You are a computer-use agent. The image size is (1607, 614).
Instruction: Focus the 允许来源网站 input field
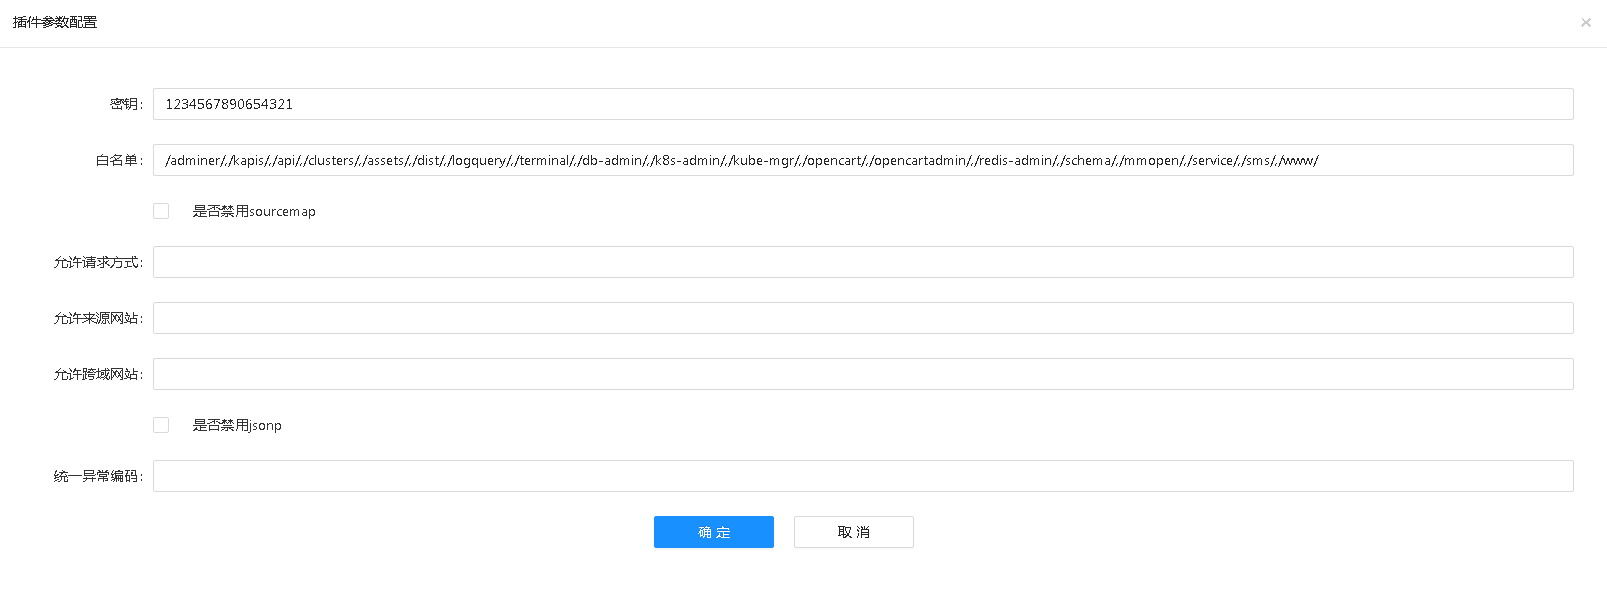(x=862, y=318)
